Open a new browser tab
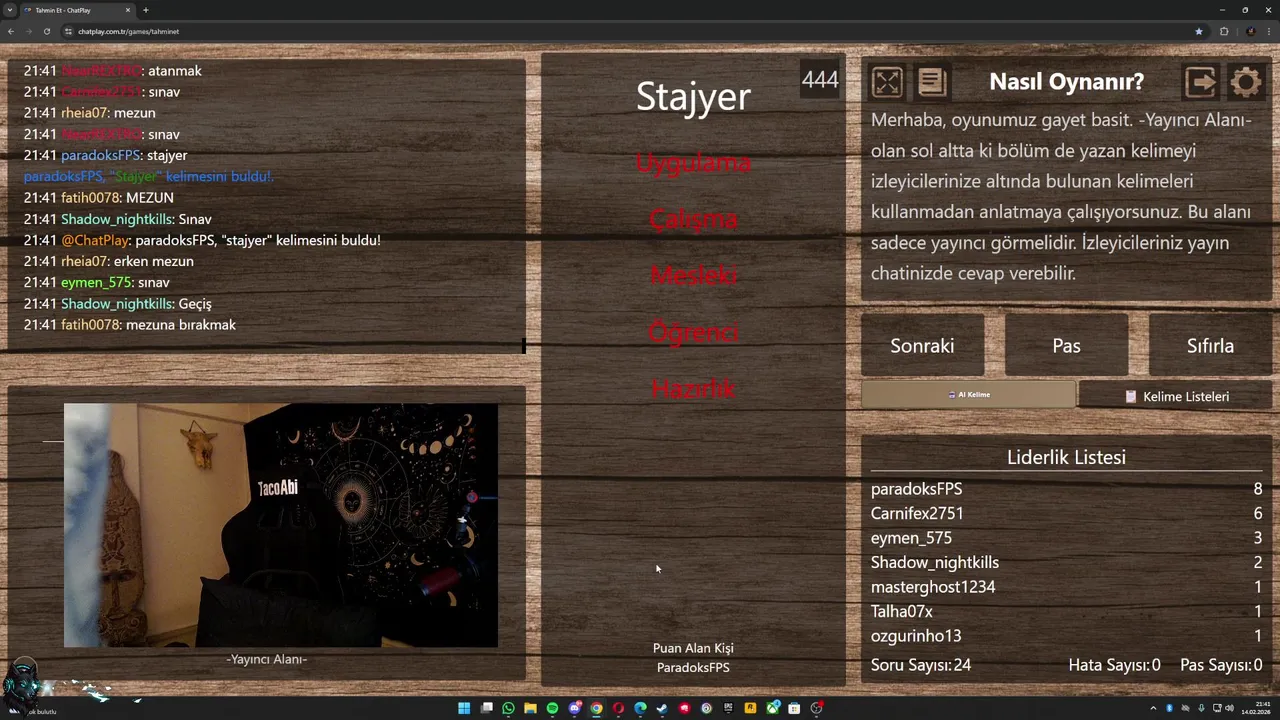The width and height of the screenshot is (1280, 720). [x=146, y=10]
